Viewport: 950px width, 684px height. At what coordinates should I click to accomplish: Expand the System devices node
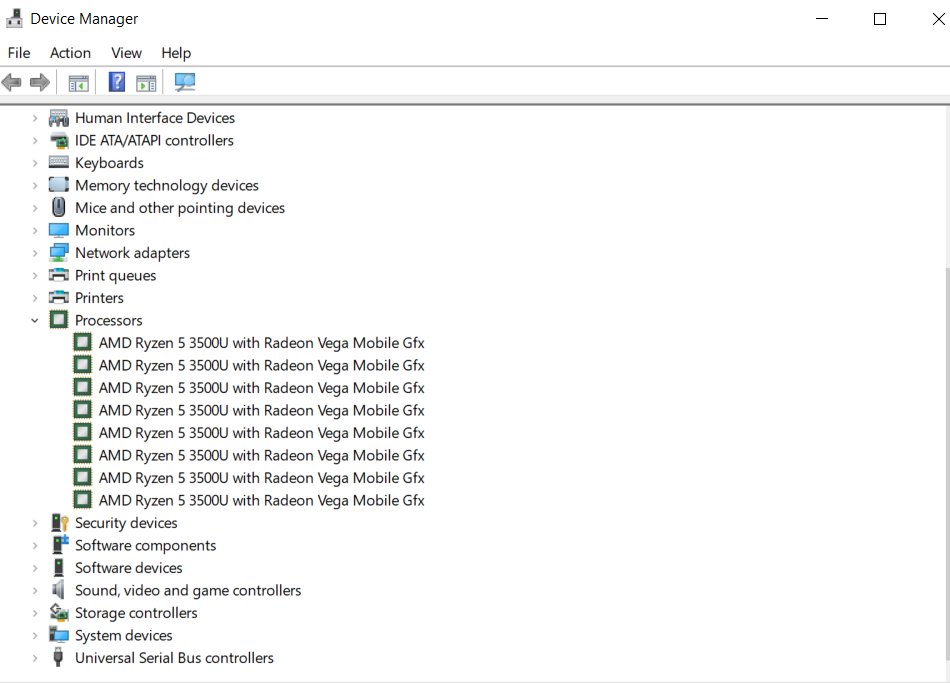35,636
